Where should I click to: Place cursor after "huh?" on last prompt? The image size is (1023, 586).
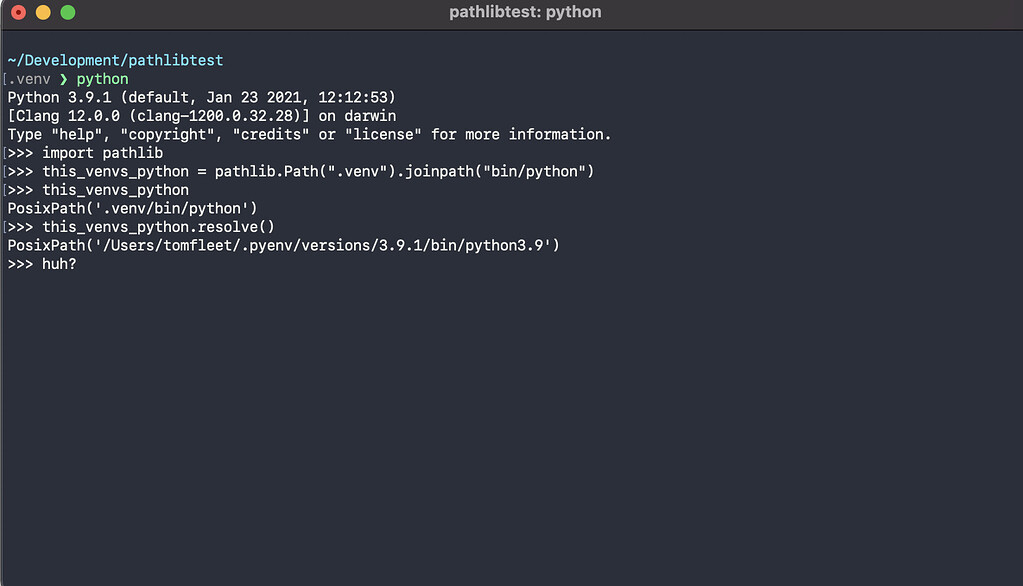(78, 264)
